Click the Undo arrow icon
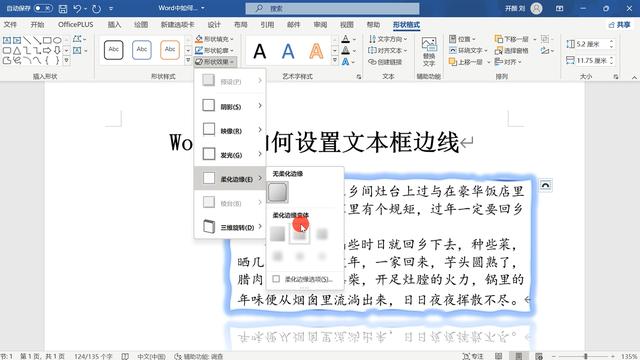Image resolution: width=640 pixels, height=360 pixels. tap(77, 8)
